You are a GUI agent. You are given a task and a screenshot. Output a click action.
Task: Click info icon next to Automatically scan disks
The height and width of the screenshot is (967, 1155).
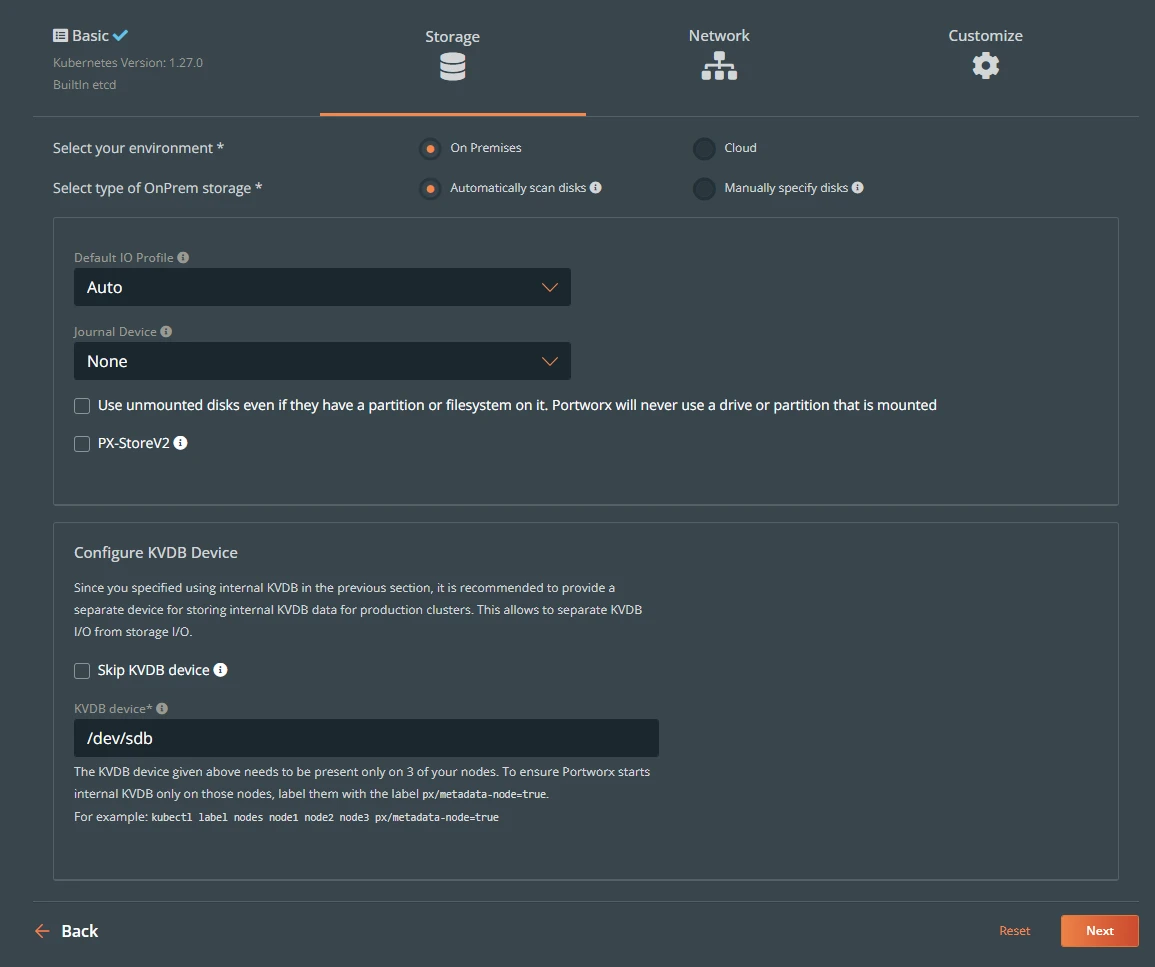click(x=596, y=188)
